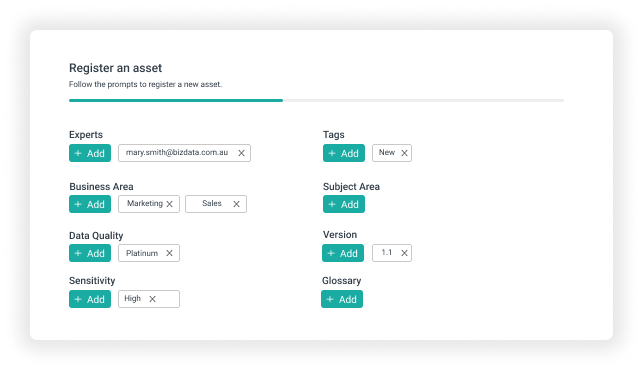Add a sensitivity level
Image resolution: width=643 pixels, height=370 pixels.
[90, 299]
